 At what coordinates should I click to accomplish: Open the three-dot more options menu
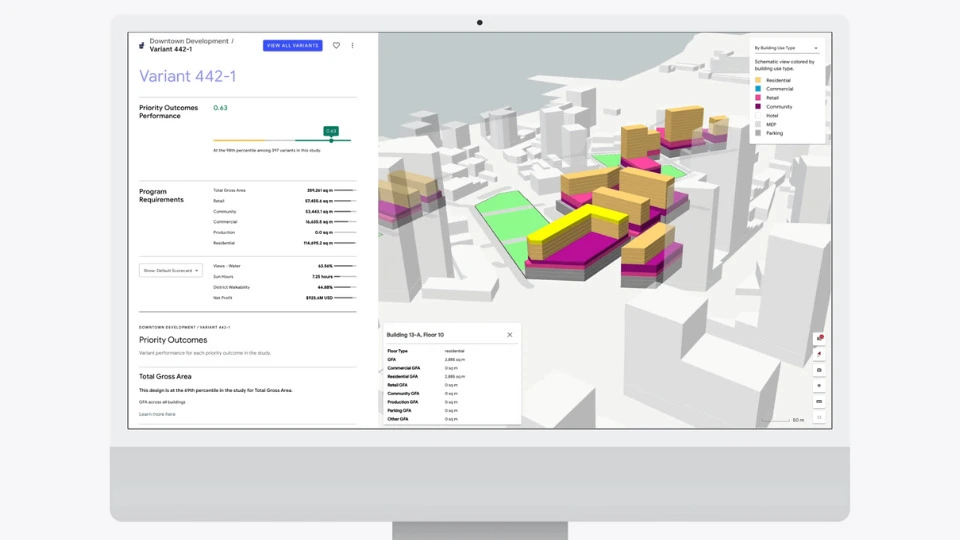click(x=352, y=45)
